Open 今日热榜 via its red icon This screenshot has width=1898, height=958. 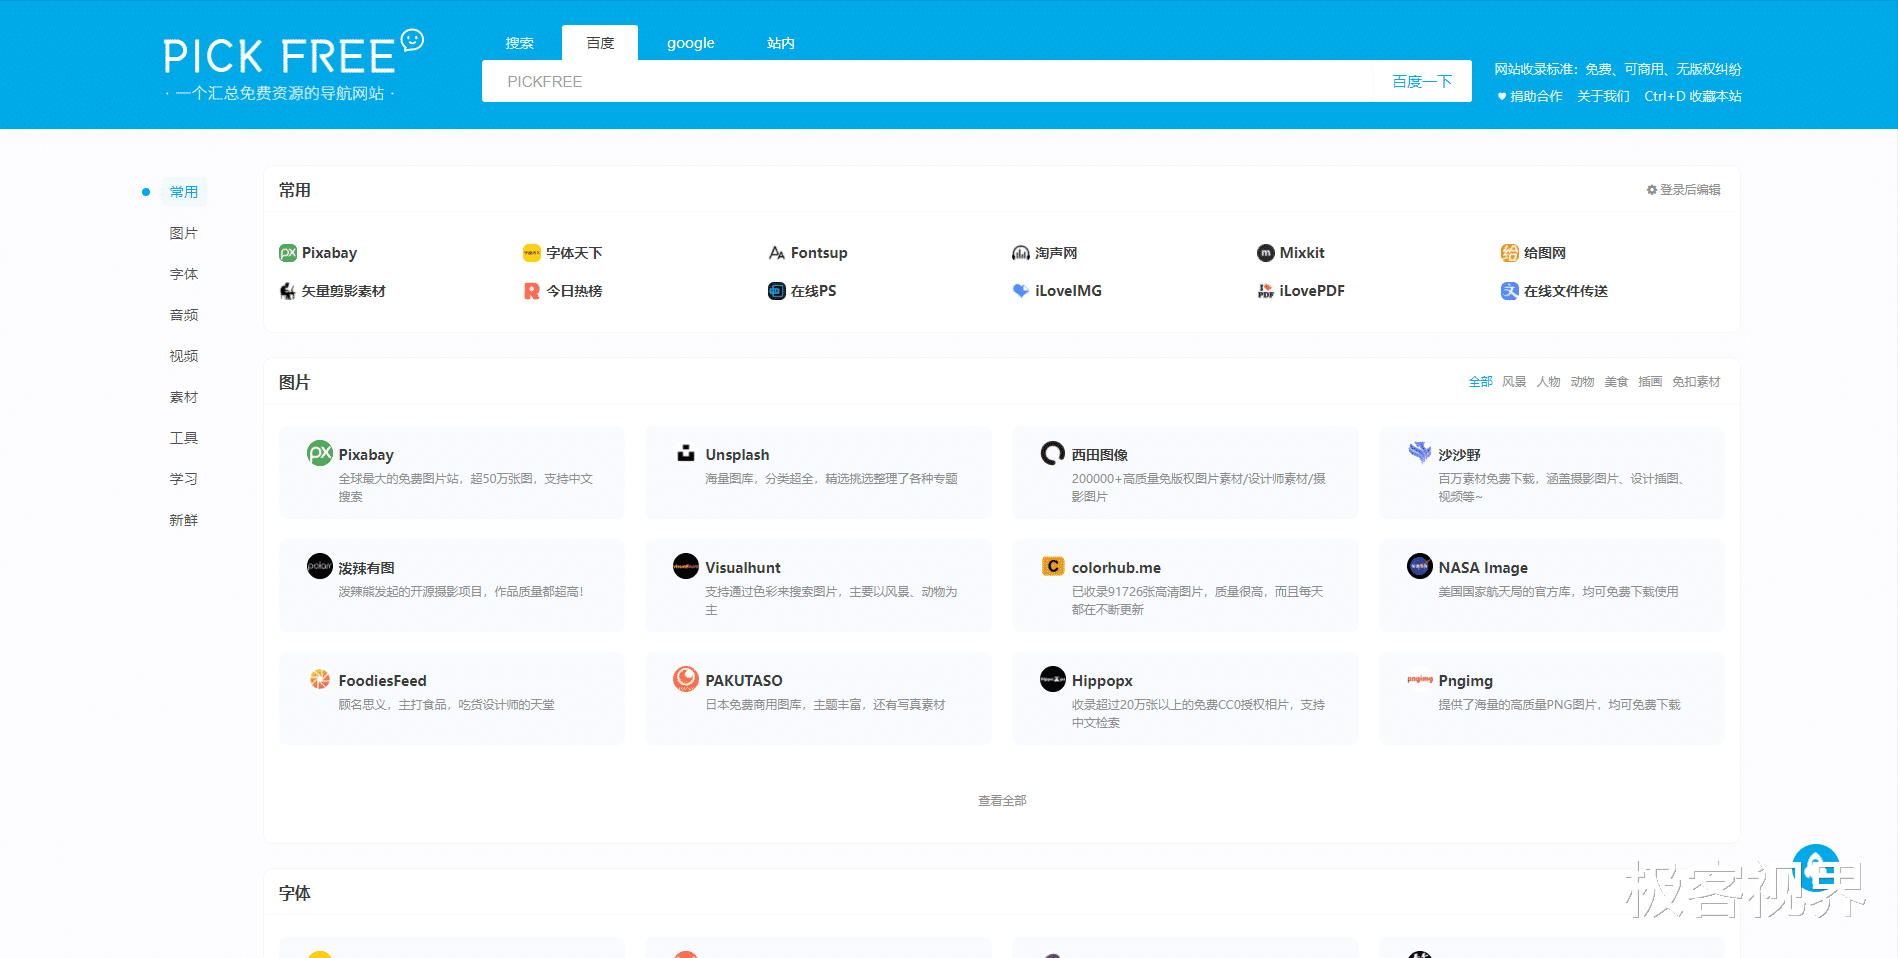[531, 291]
